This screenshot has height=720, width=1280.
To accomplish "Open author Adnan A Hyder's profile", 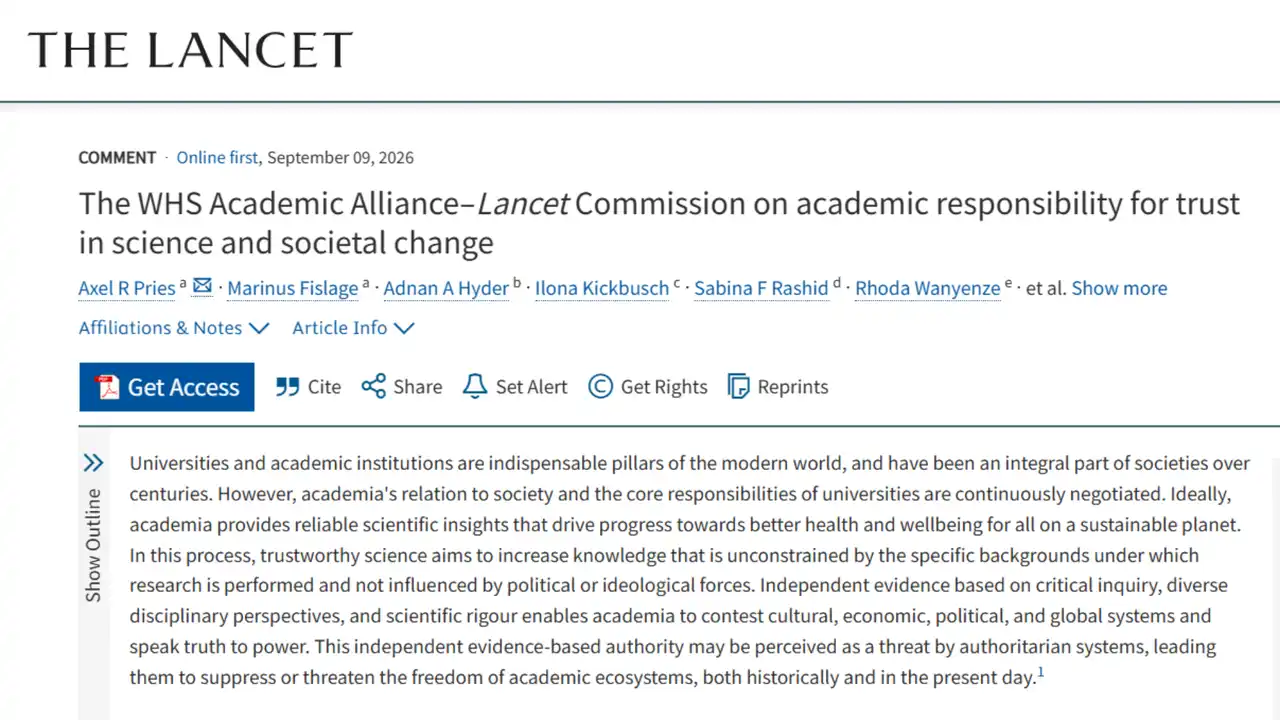I will click(x=446, y=288).
